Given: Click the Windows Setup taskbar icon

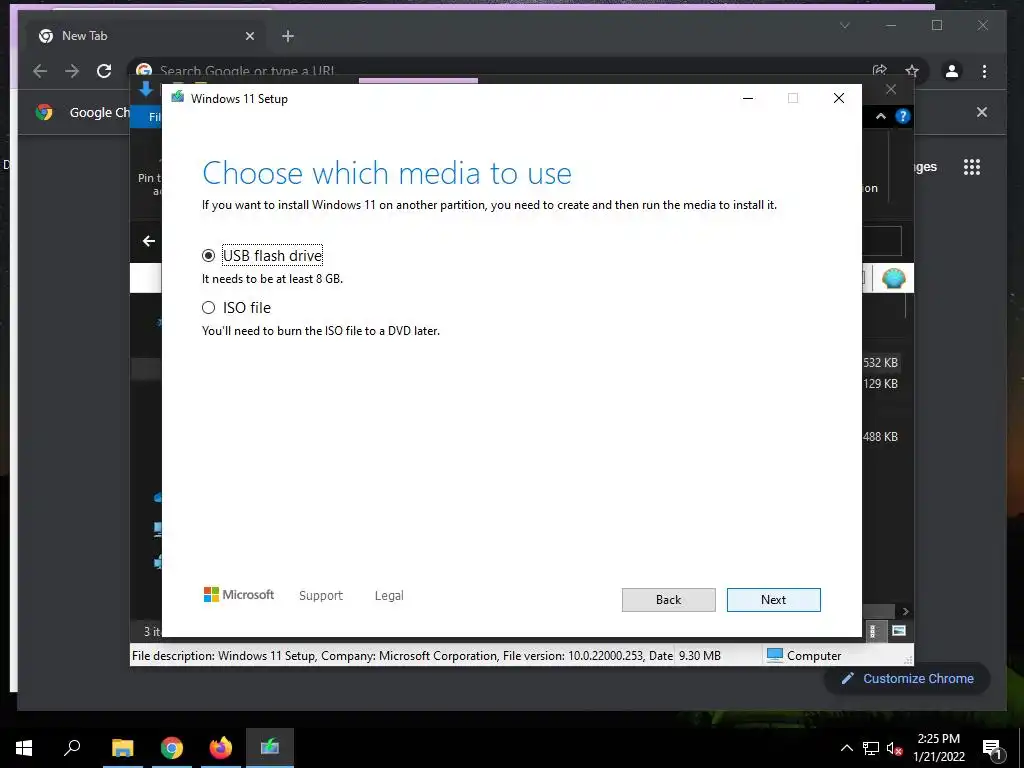Looking at the screenshot, I should (270, 748).
